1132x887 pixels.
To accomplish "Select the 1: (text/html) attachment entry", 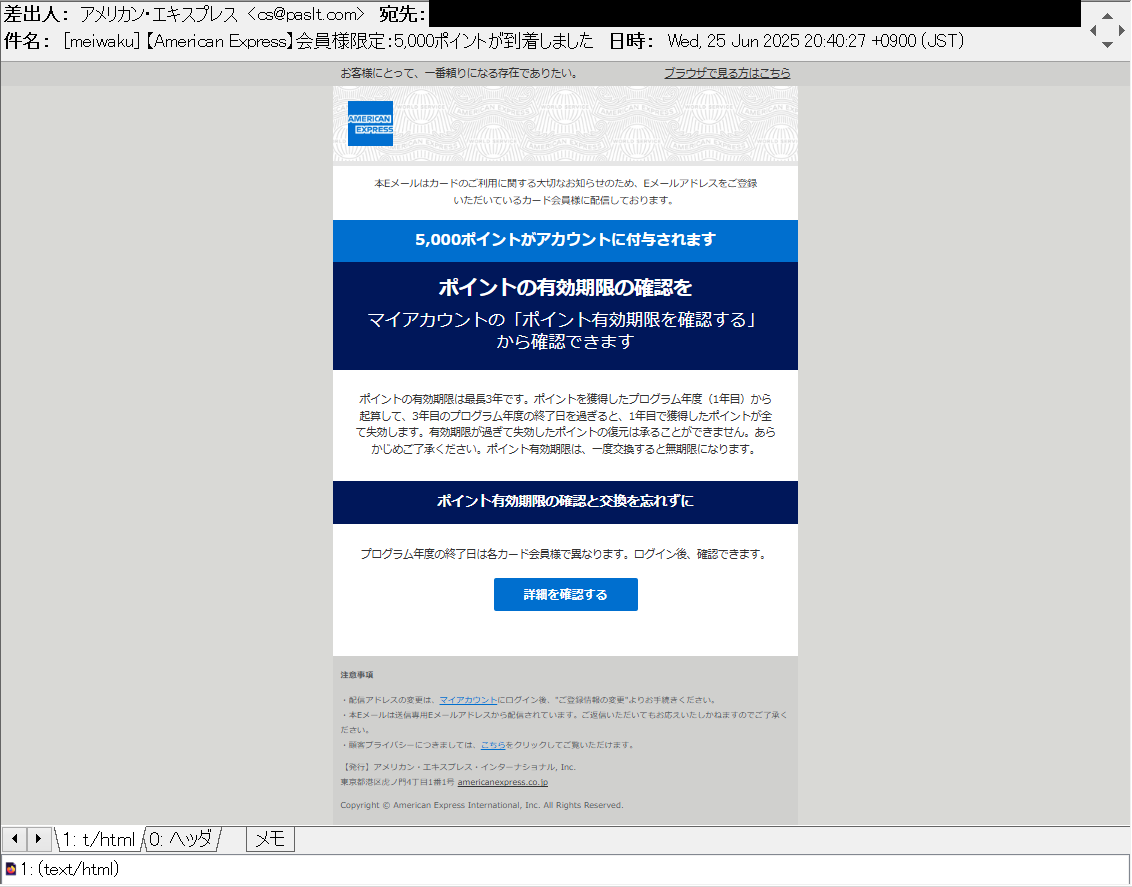I will (69, 869).
